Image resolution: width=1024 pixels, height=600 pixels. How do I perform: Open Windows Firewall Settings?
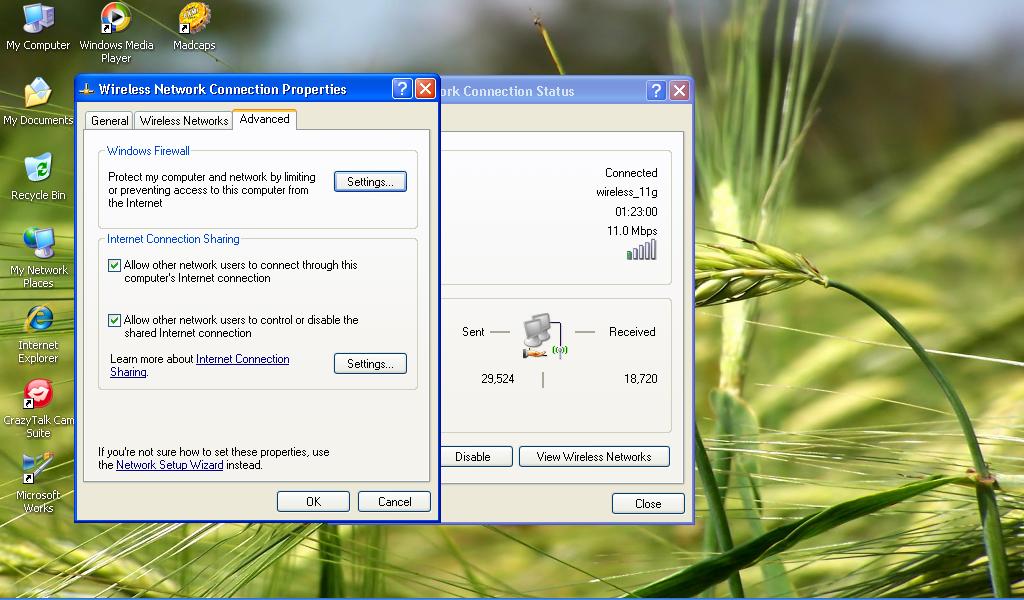370,182
